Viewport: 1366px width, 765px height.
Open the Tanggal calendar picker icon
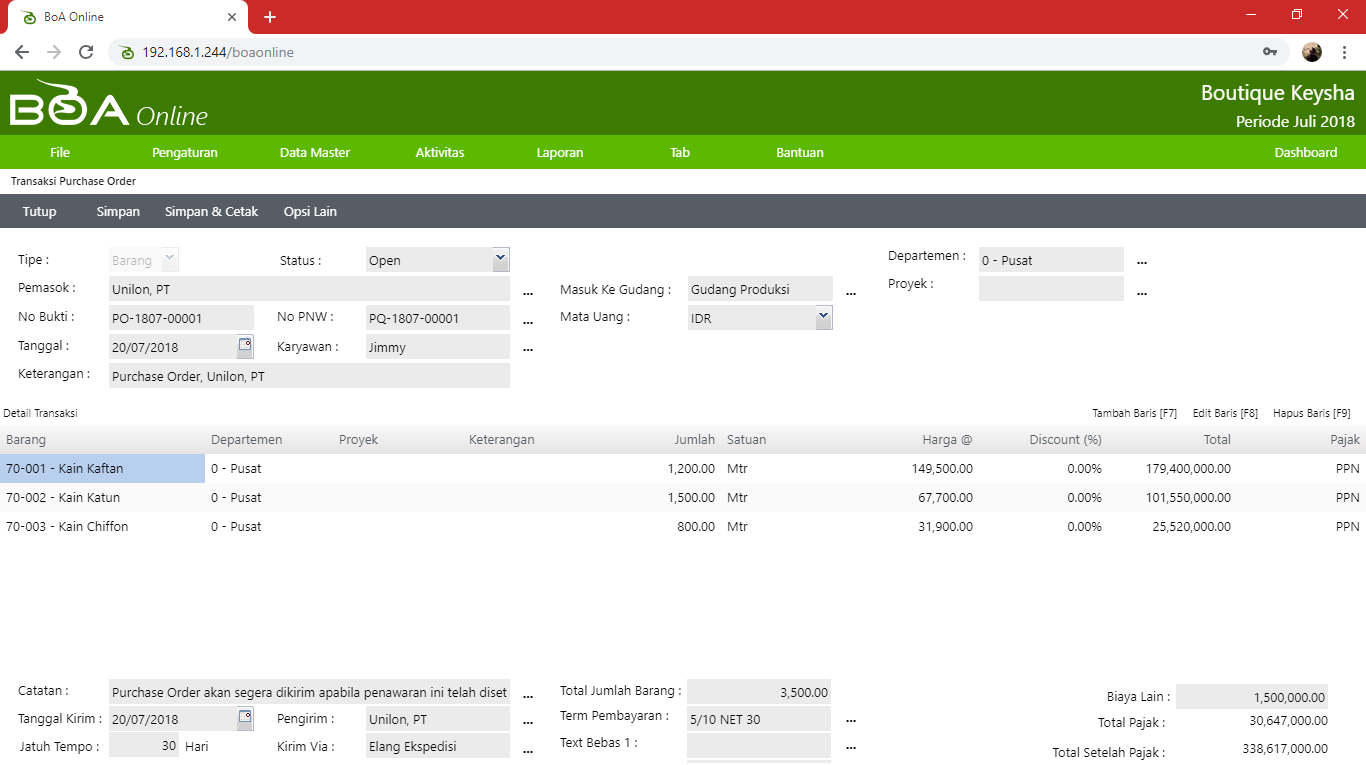[245, 346]
